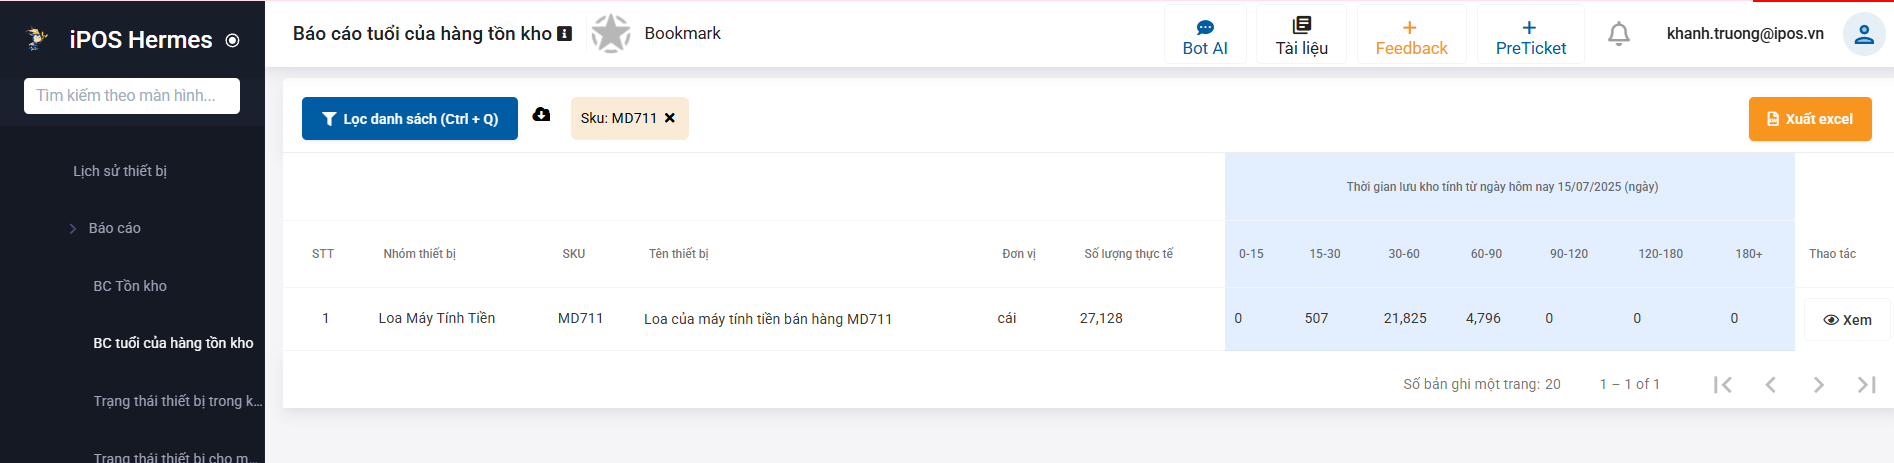Go to the next page arrow
The height and width of the screenshot is (463, 1894).
(x=1818, y=385)
